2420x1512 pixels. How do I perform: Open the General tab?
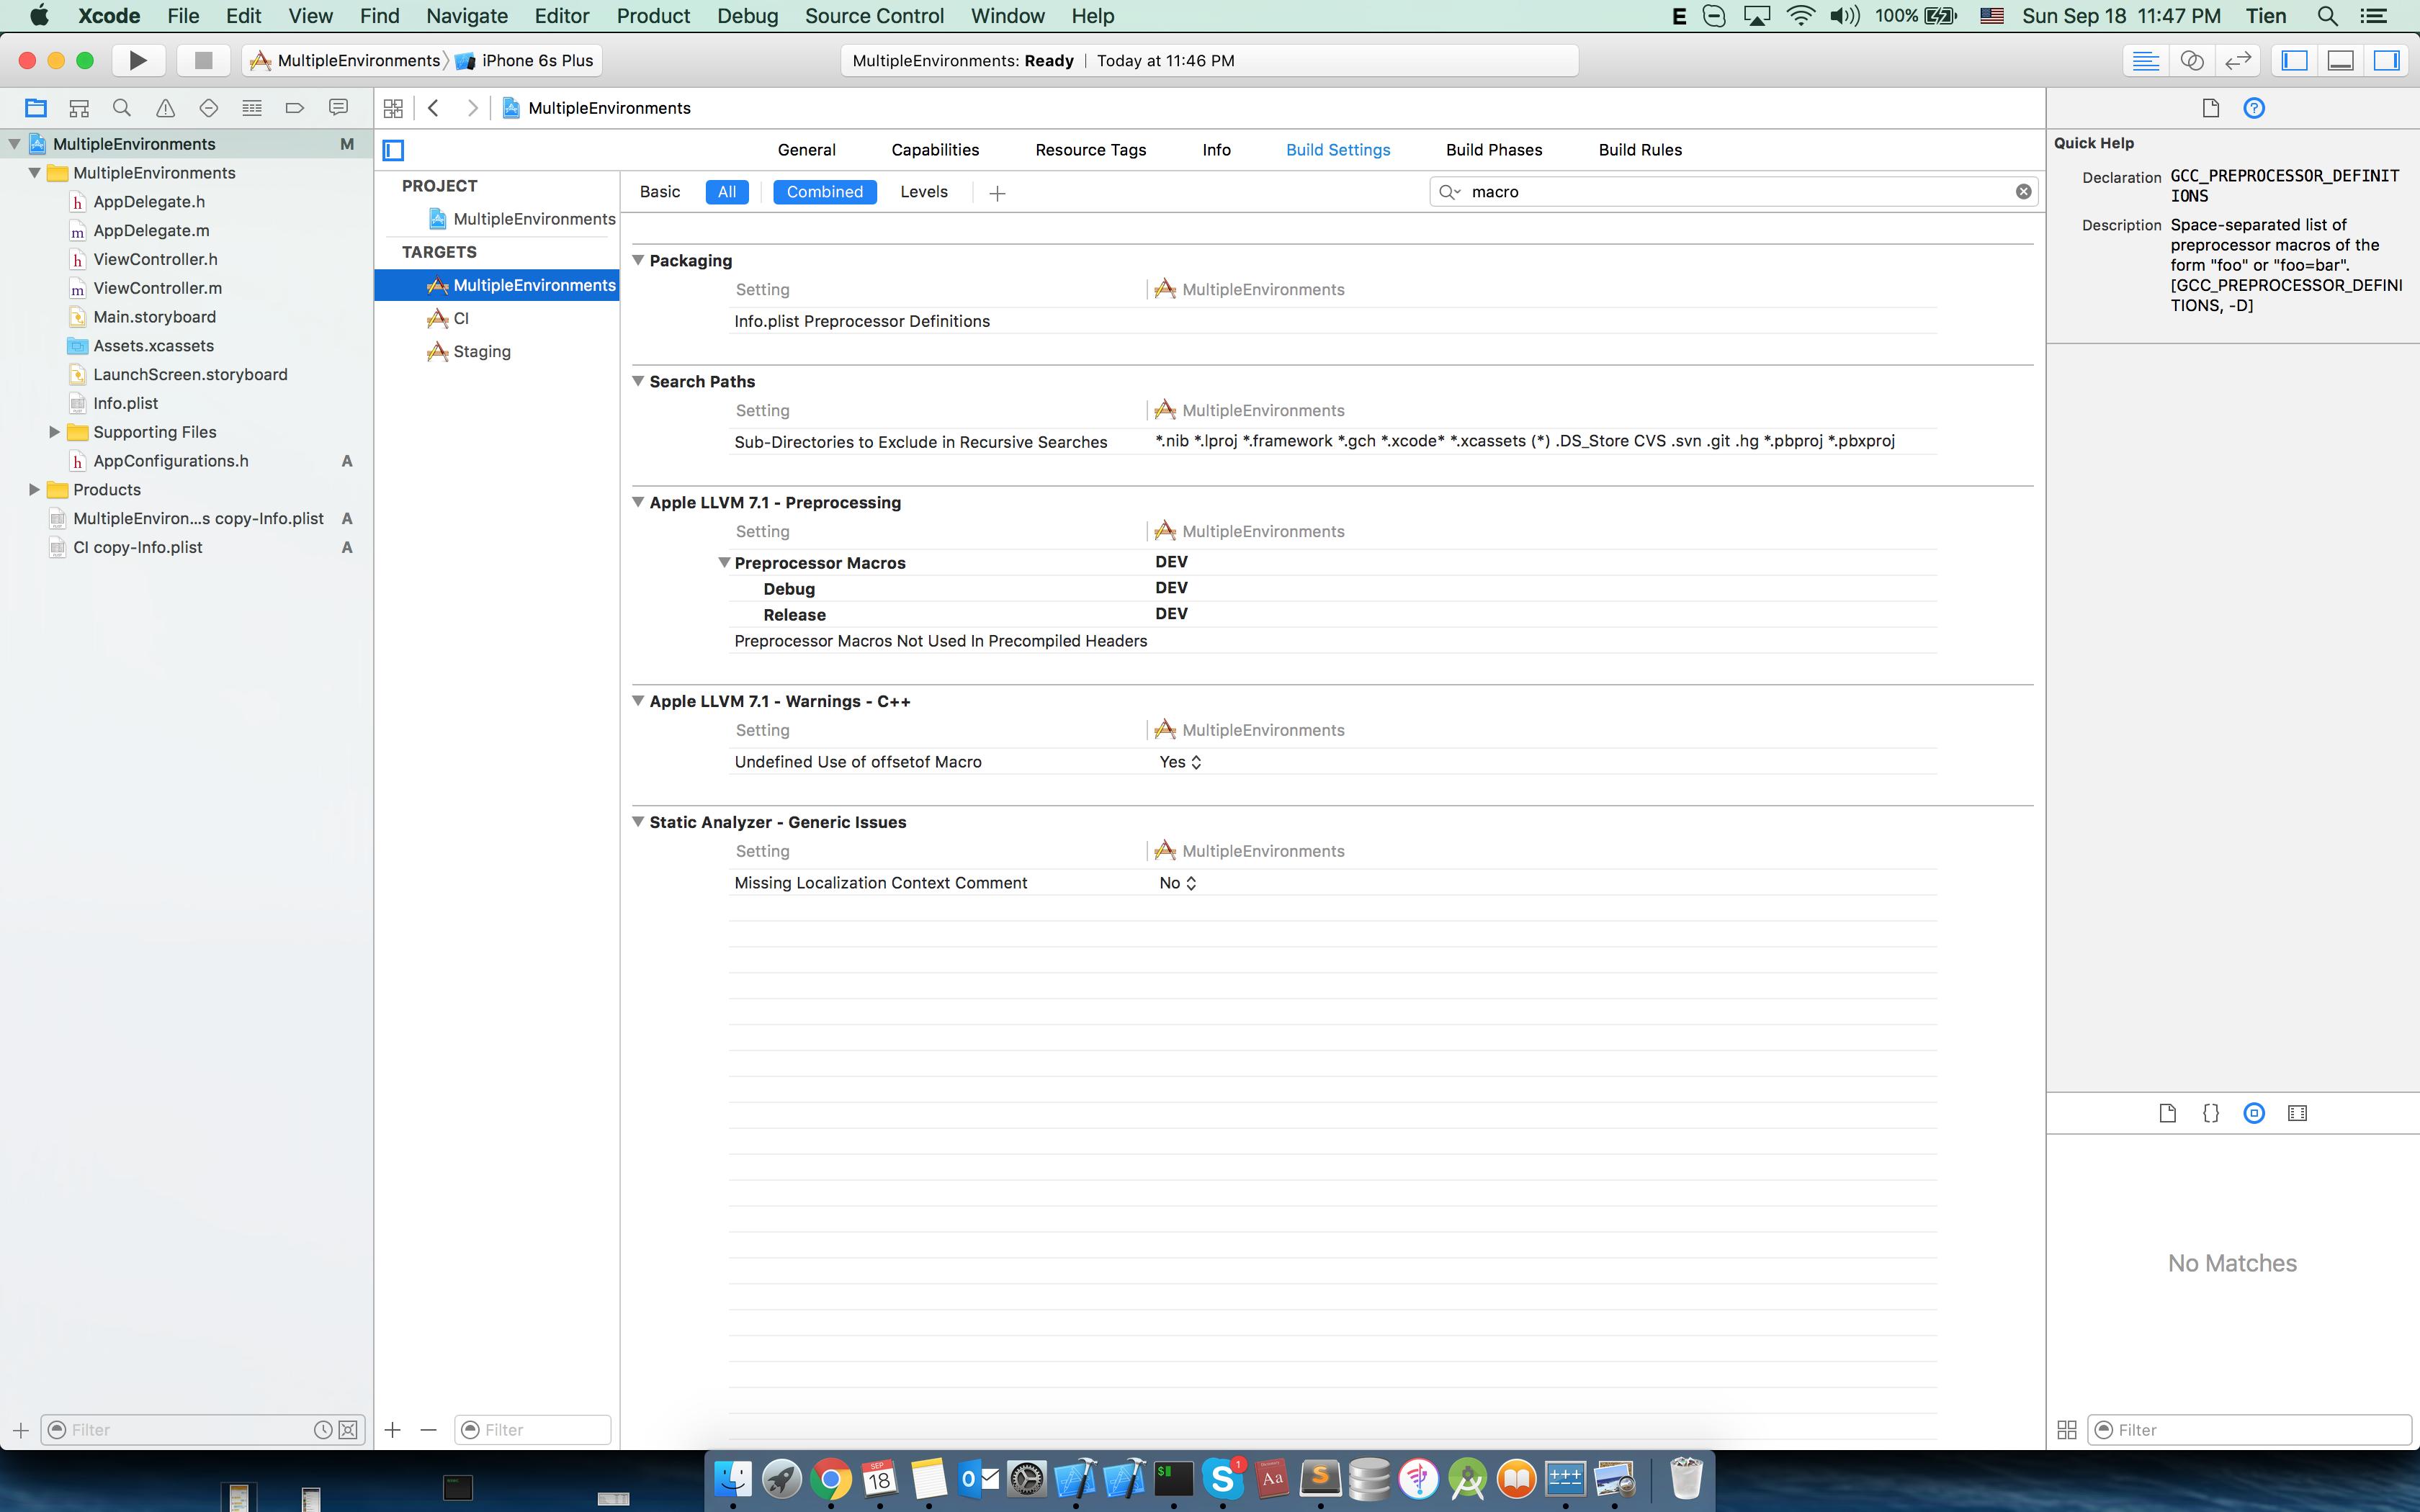pos(807,150)
